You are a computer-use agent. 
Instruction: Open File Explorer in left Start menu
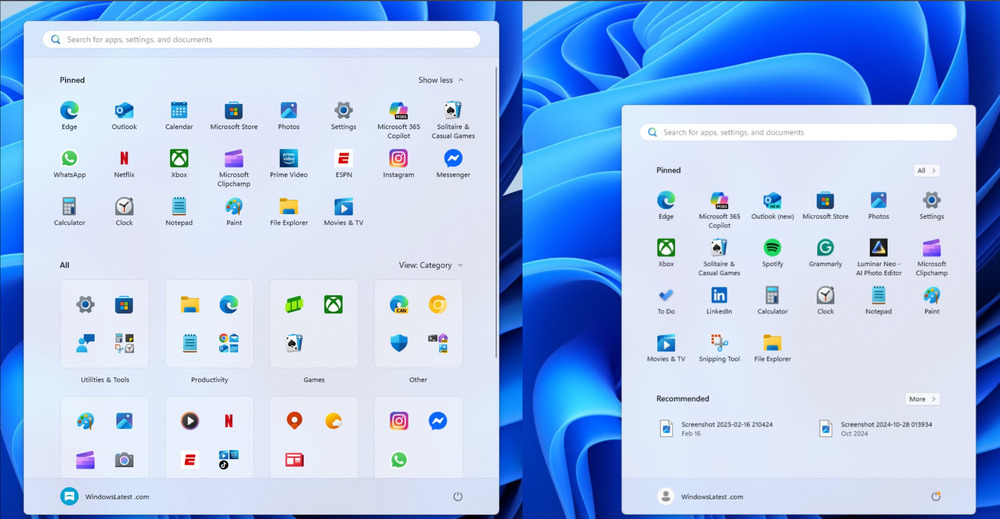click(x=289, y=212)
